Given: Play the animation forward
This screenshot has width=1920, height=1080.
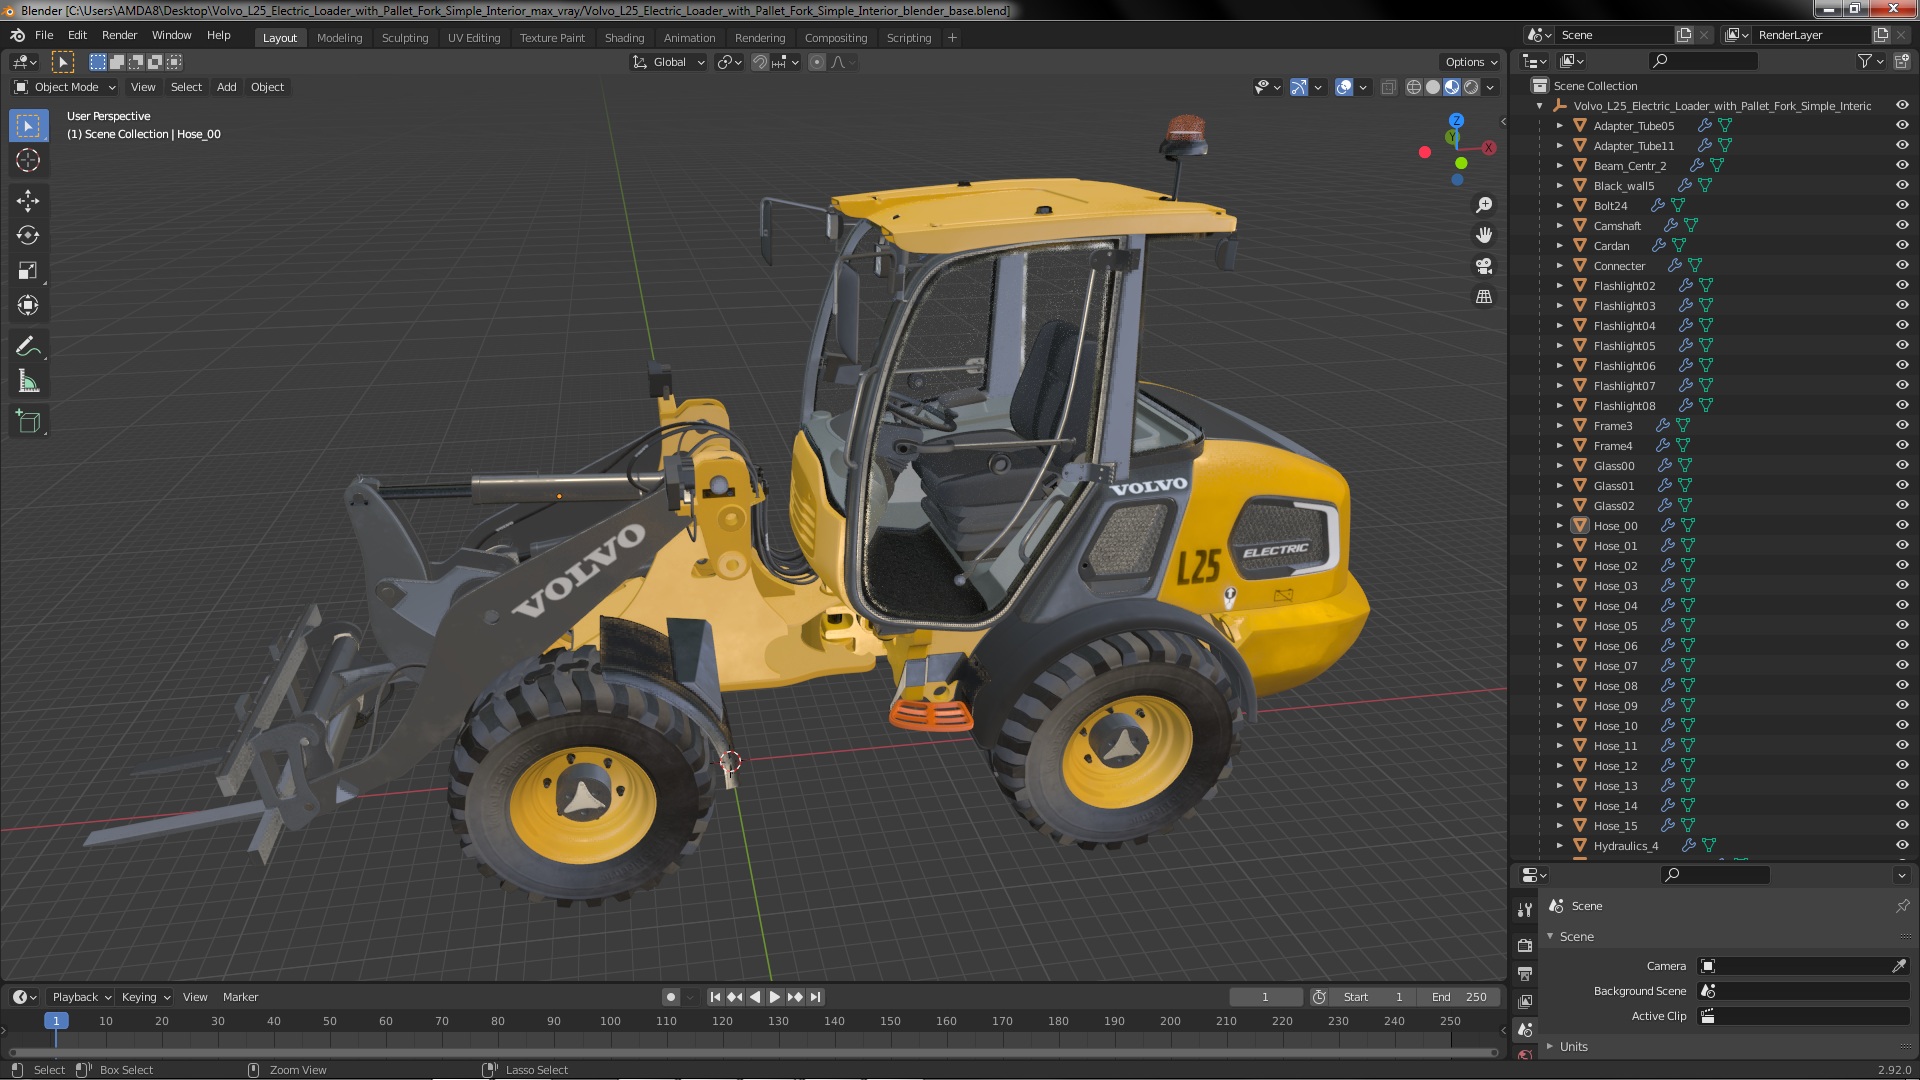Looking at the screenshot, I should [x=775, y=997].
